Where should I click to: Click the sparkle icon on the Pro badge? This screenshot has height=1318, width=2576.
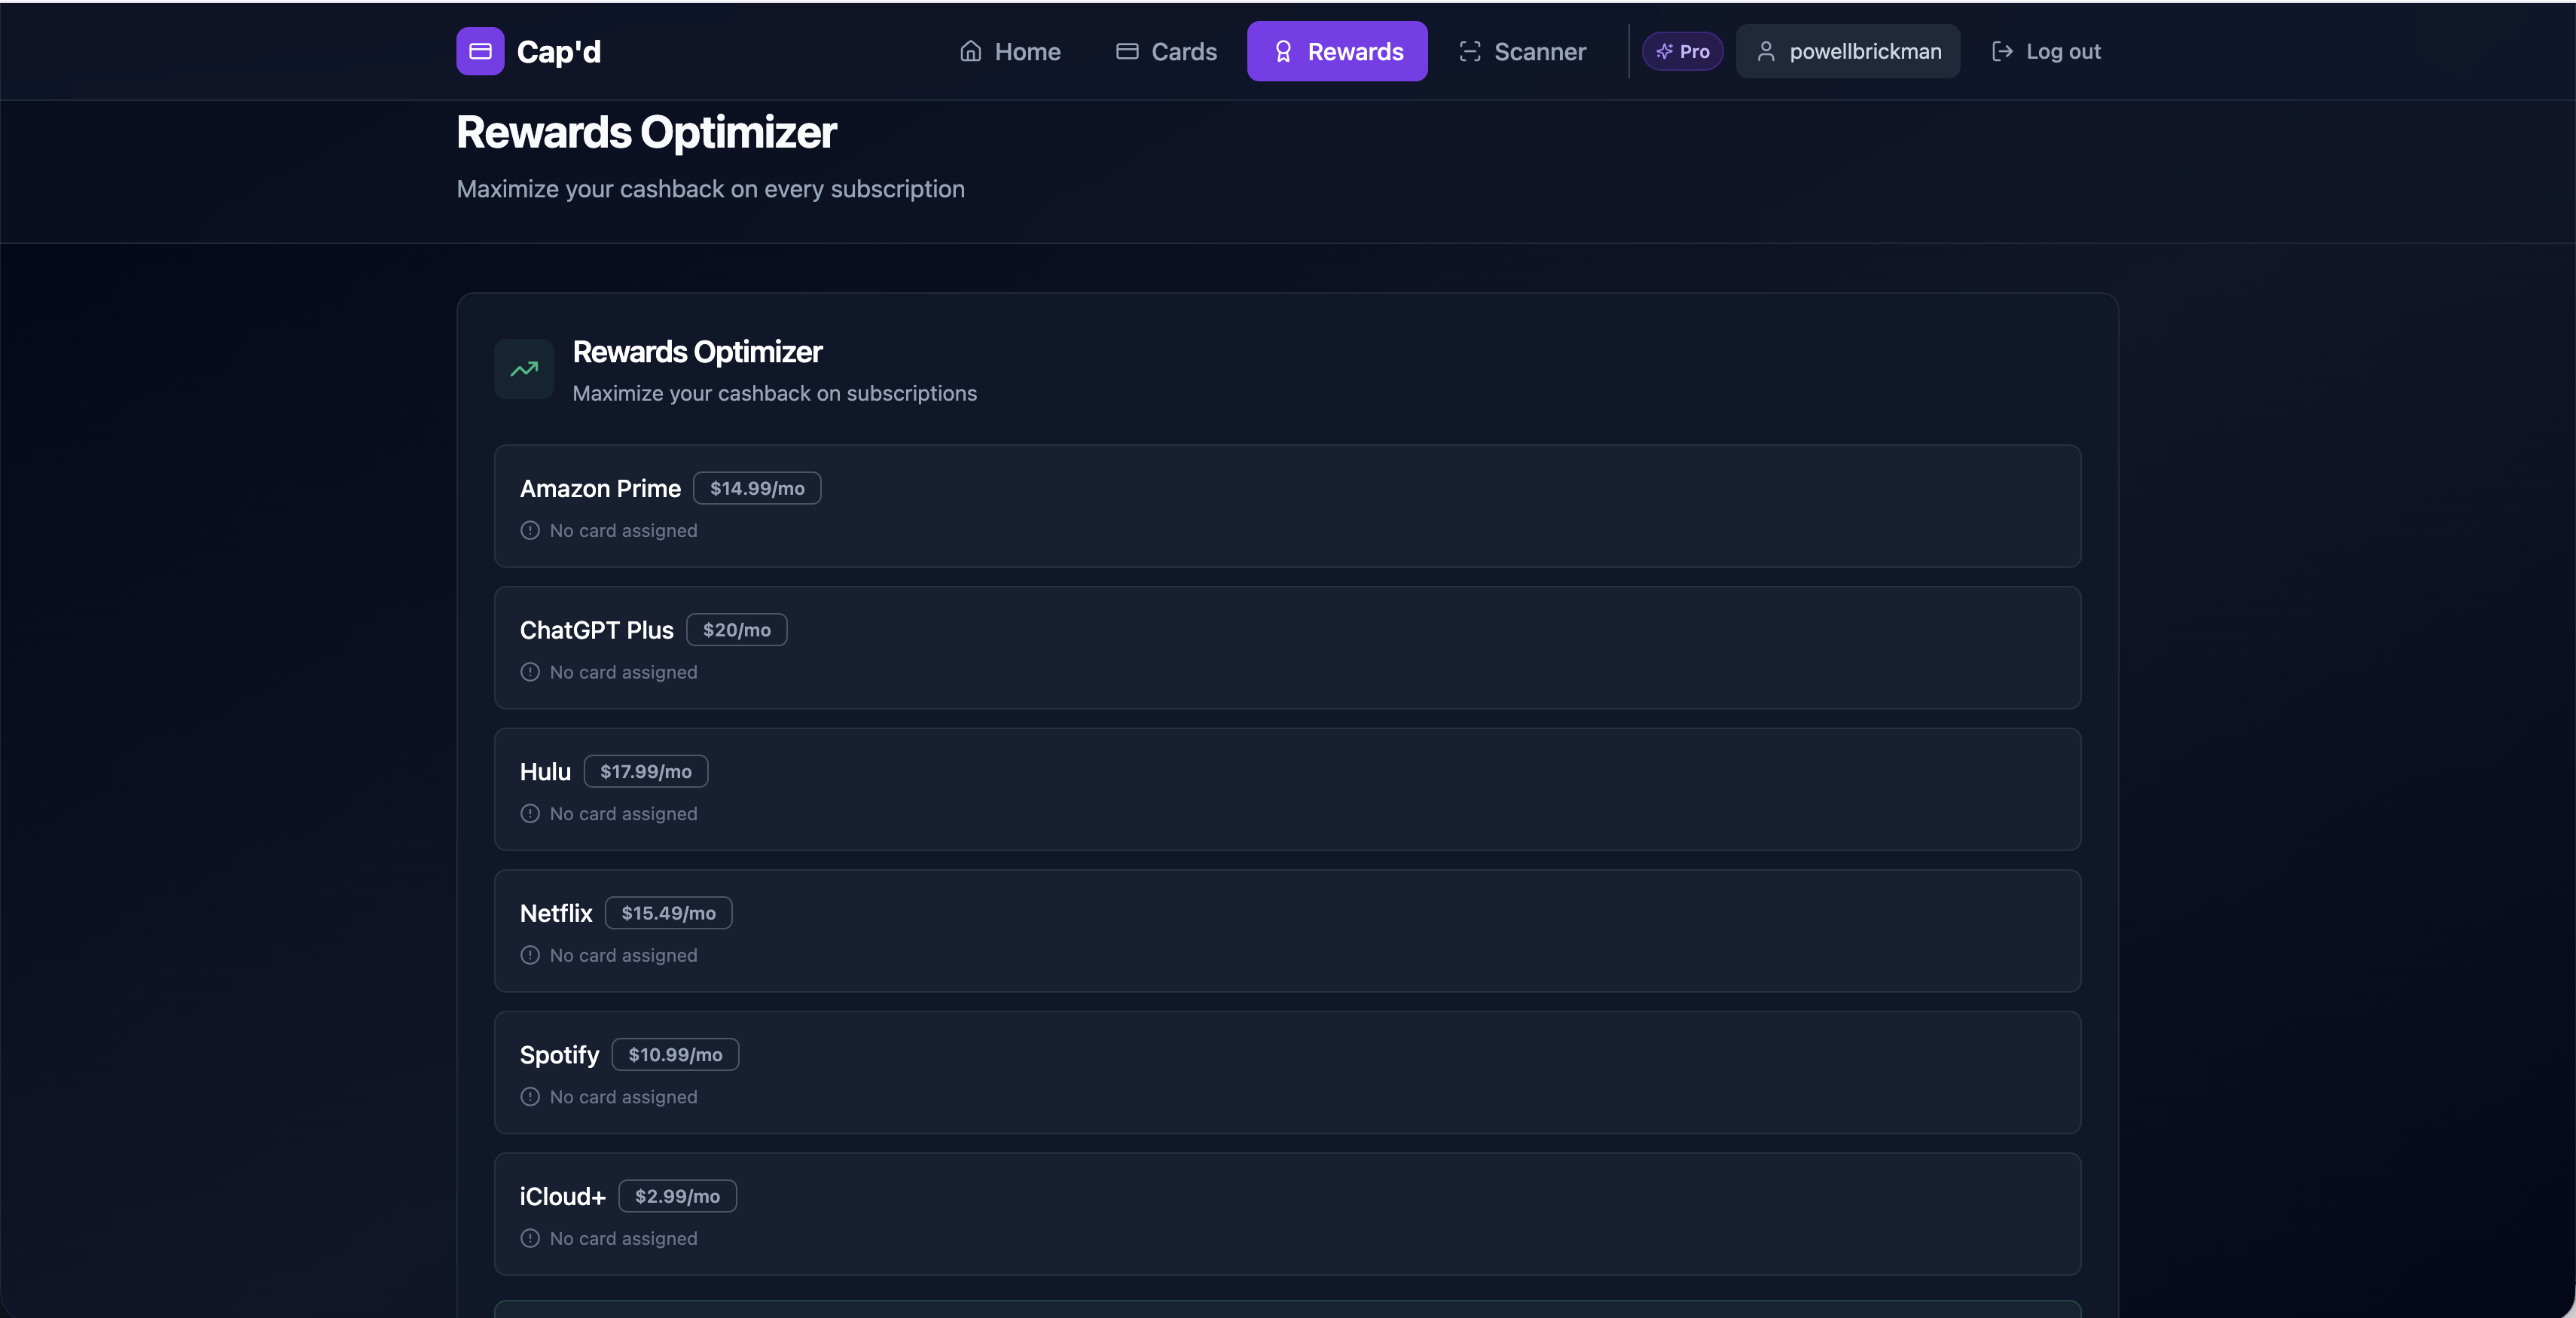point(1663,51)
